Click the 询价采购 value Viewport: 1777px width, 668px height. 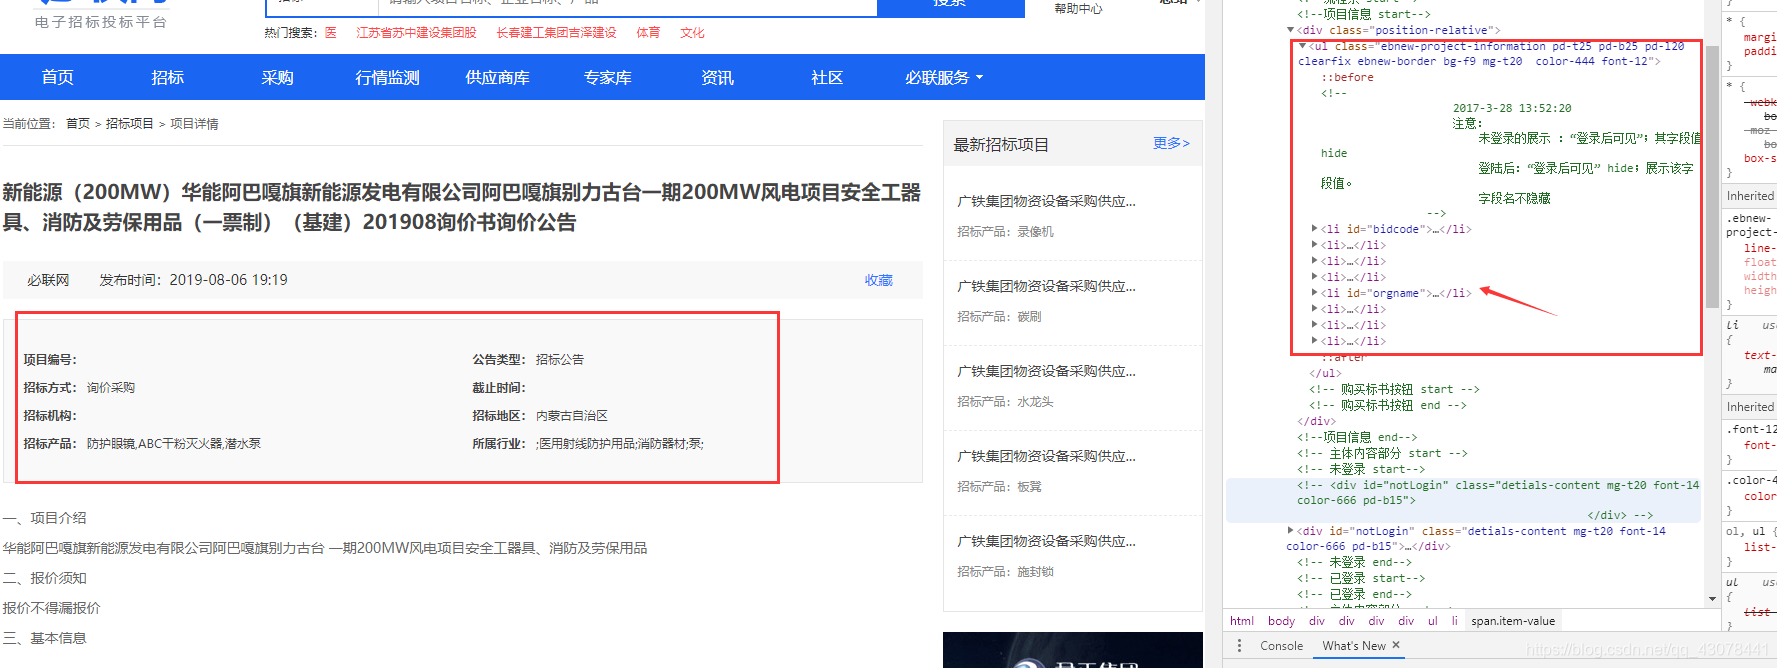click(x=111, y=388)
